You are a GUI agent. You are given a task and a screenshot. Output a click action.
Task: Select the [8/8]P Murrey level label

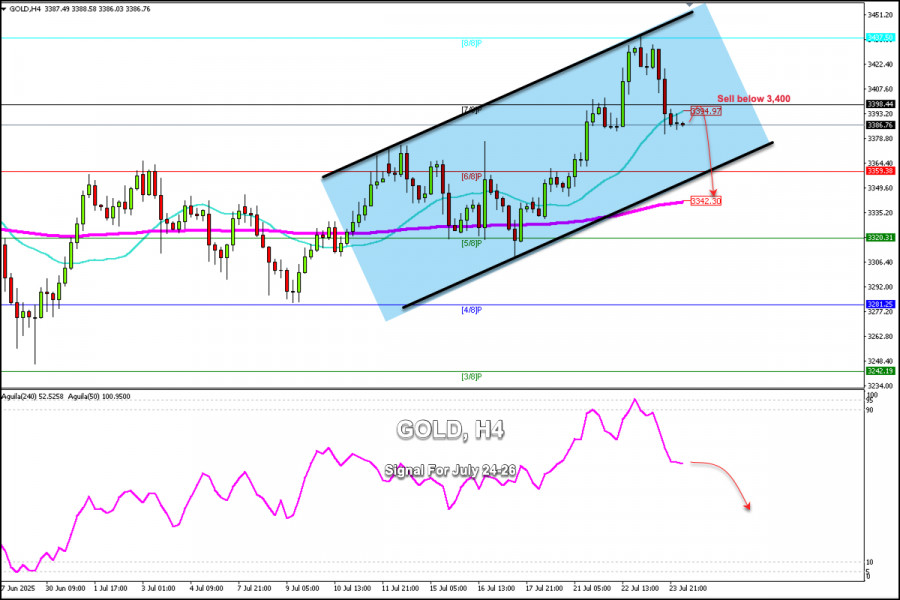tap(471, 43)
